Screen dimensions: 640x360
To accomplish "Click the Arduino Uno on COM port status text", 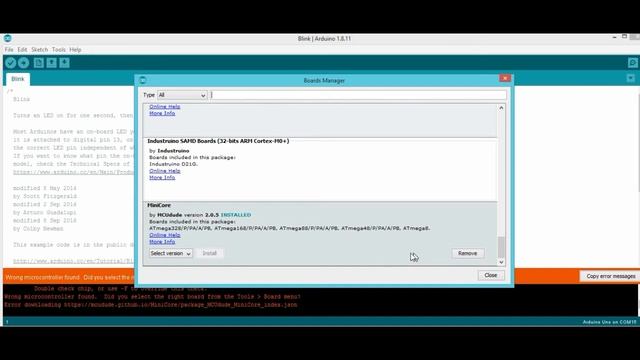I will pos(609,322).
